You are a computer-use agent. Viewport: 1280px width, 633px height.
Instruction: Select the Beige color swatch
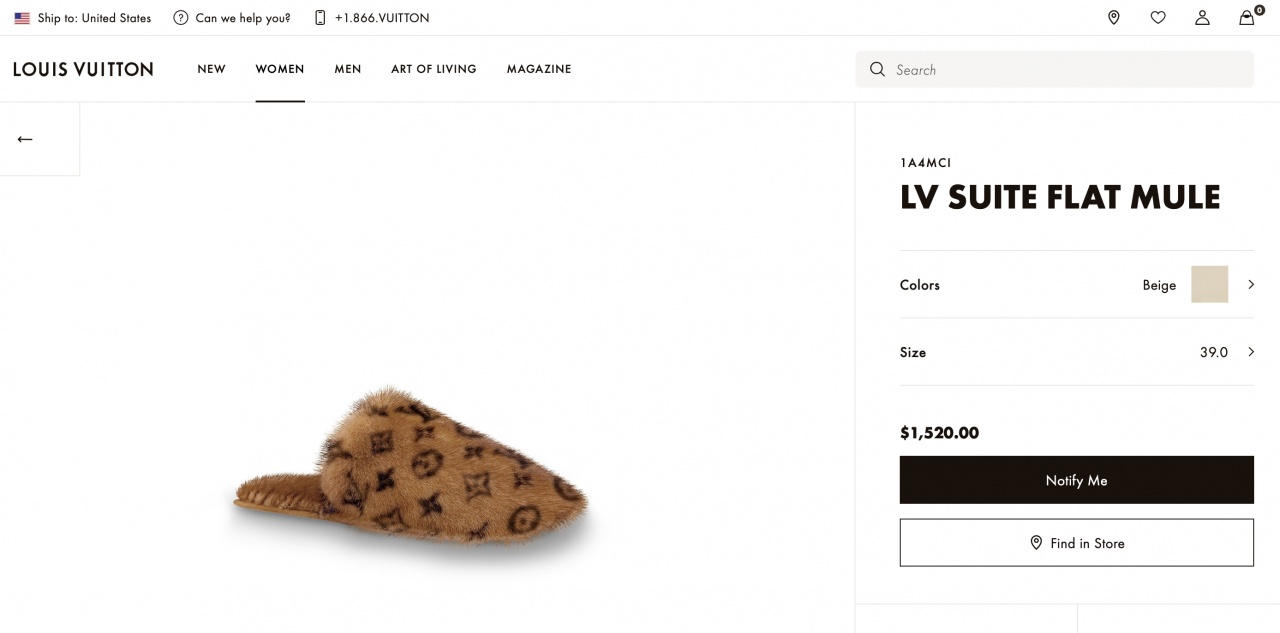1209,285
